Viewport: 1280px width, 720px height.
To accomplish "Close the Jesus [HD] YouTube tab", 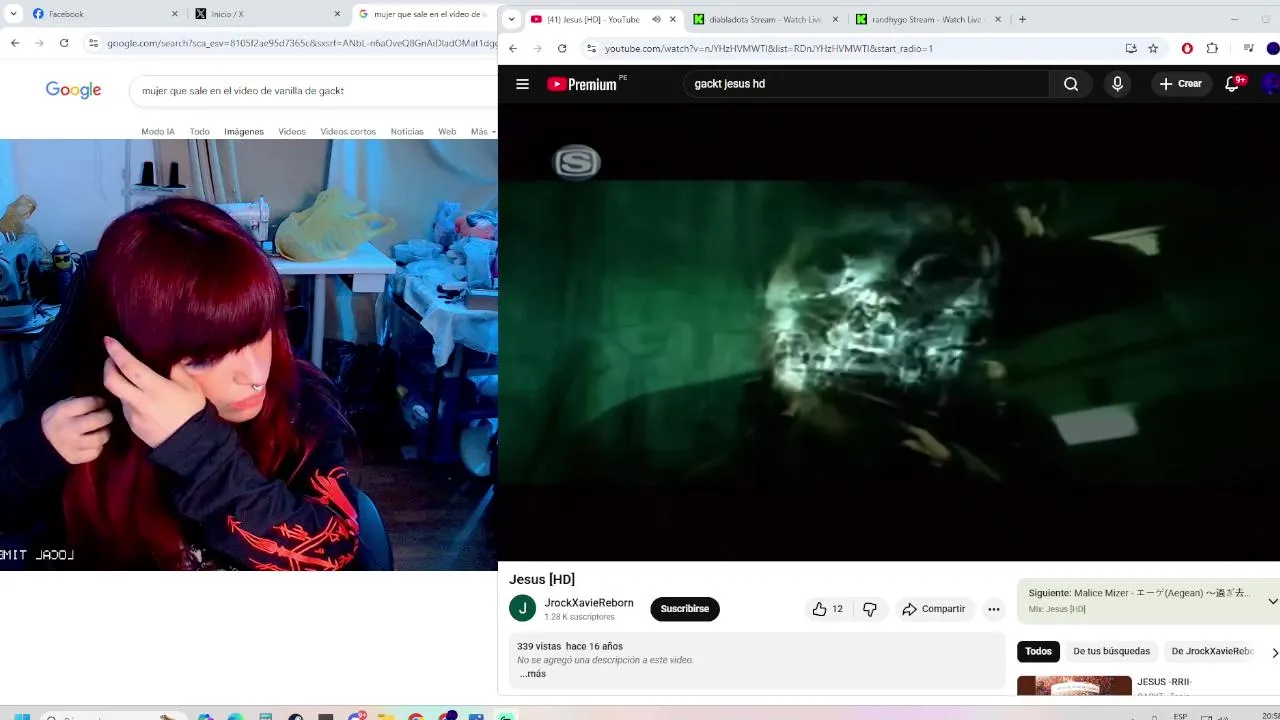I will coord(672,19).
